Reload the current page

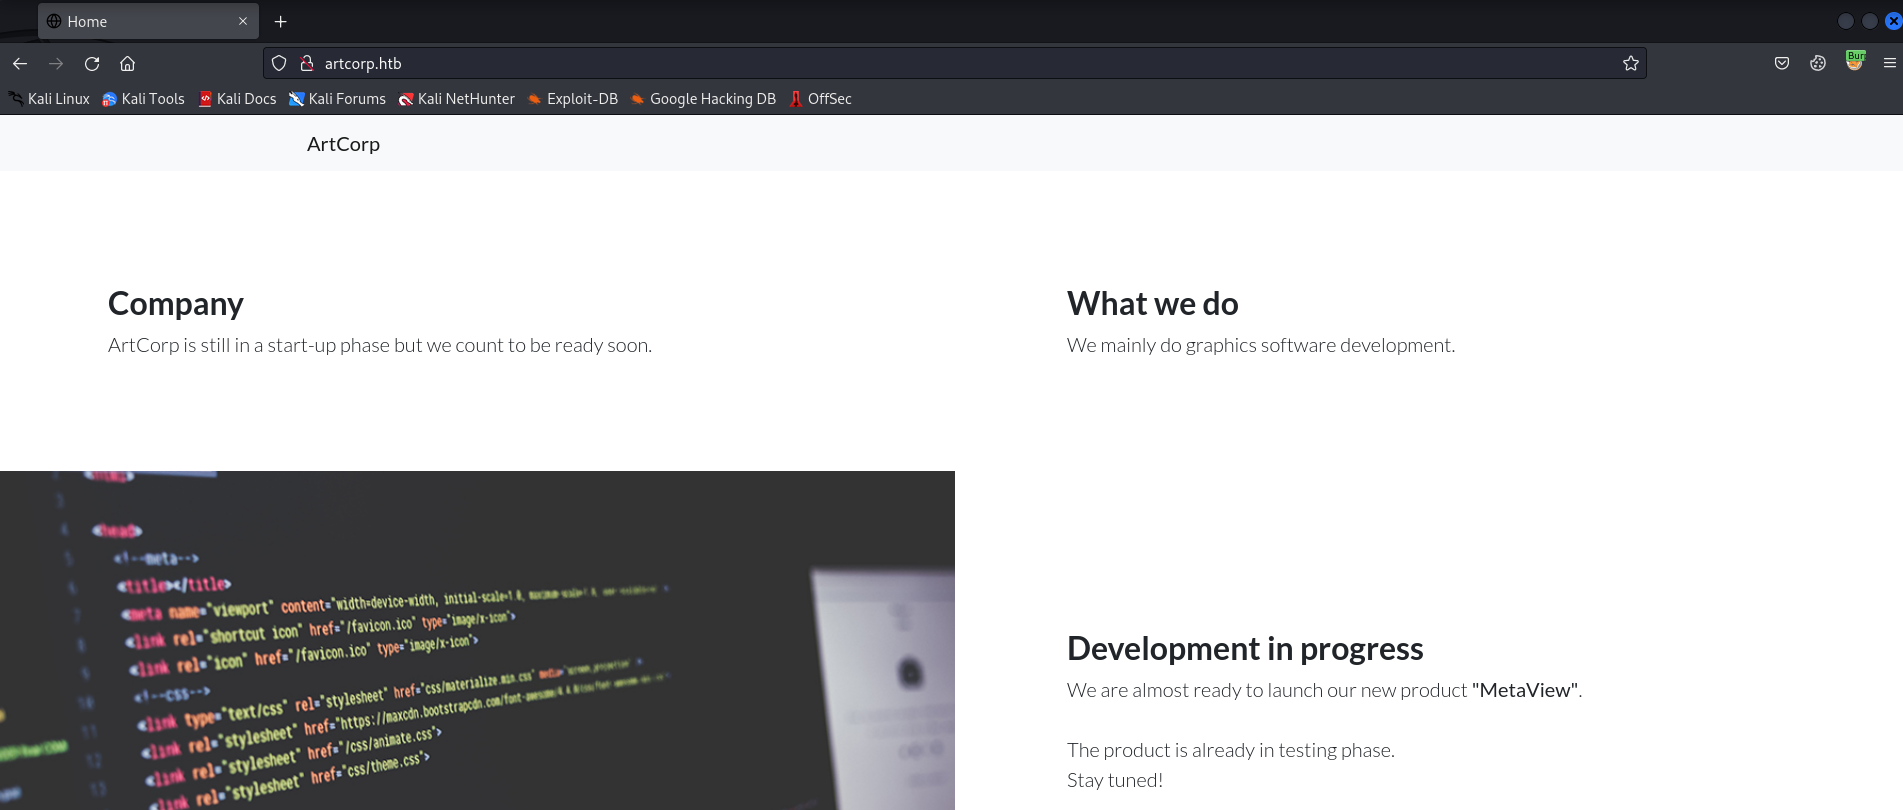(x=92, y=64)
